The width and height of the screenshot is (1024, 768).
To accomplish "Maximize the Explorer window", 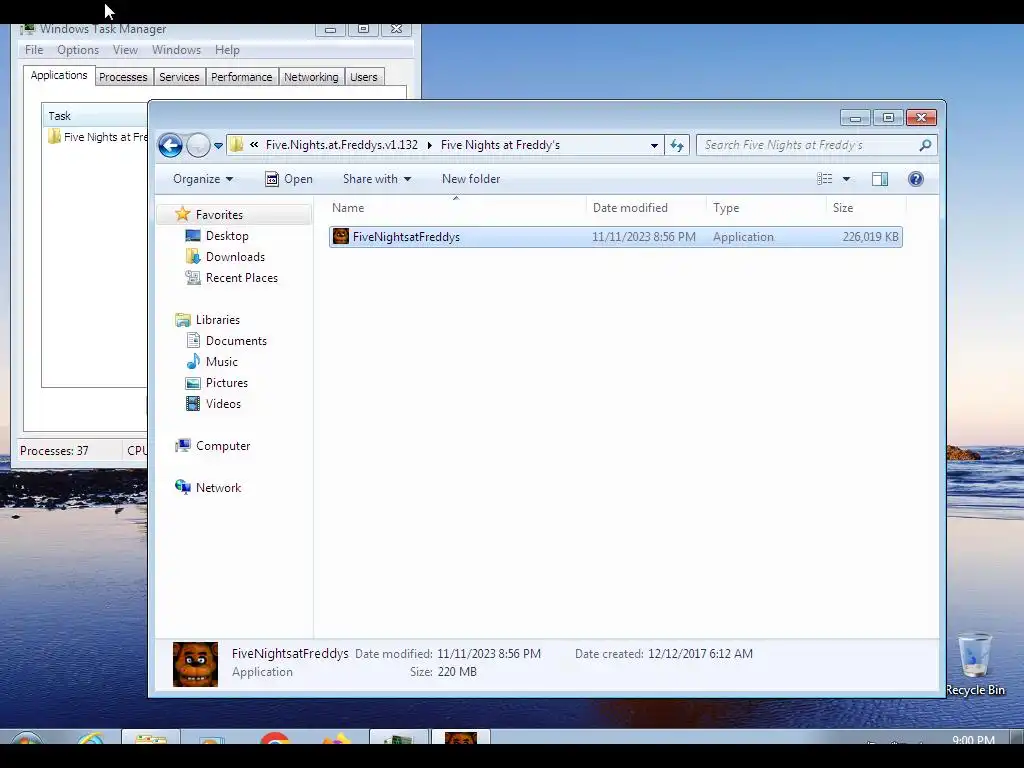I will pos(888,118).
